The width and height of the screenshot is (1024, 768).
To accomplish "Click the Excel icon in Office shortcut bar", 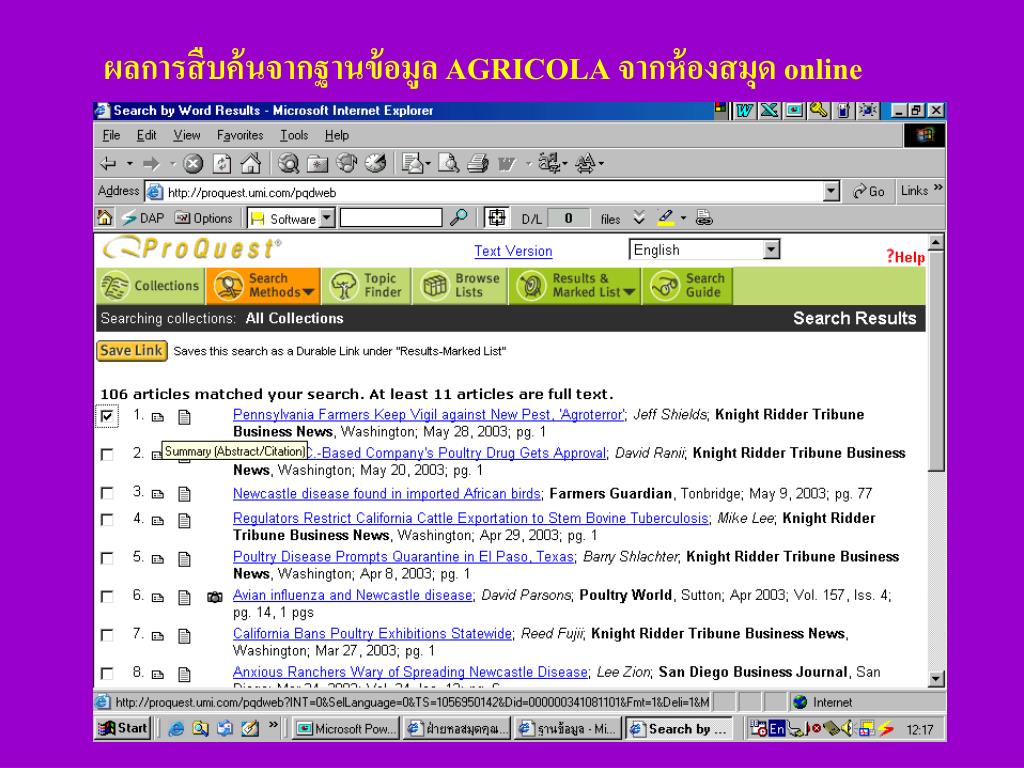I will pyautogui.click(x=769, y=110).
